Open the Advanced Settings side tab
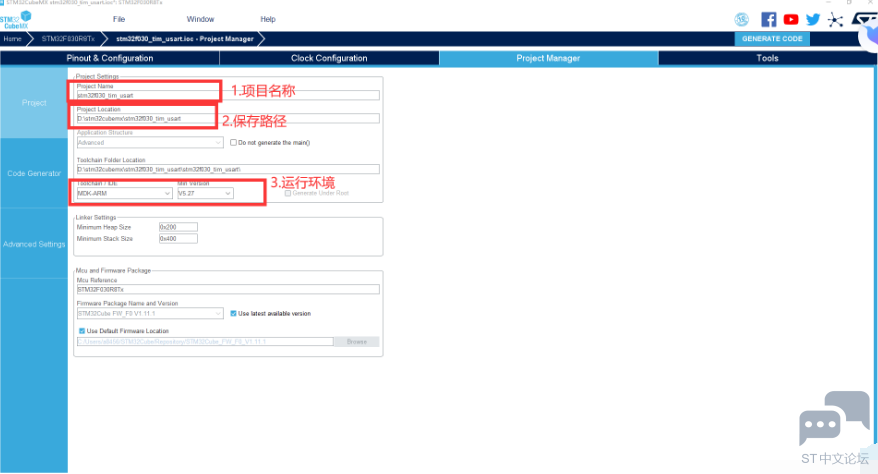This screenshot has width=878, height=474. click(34, 244)
